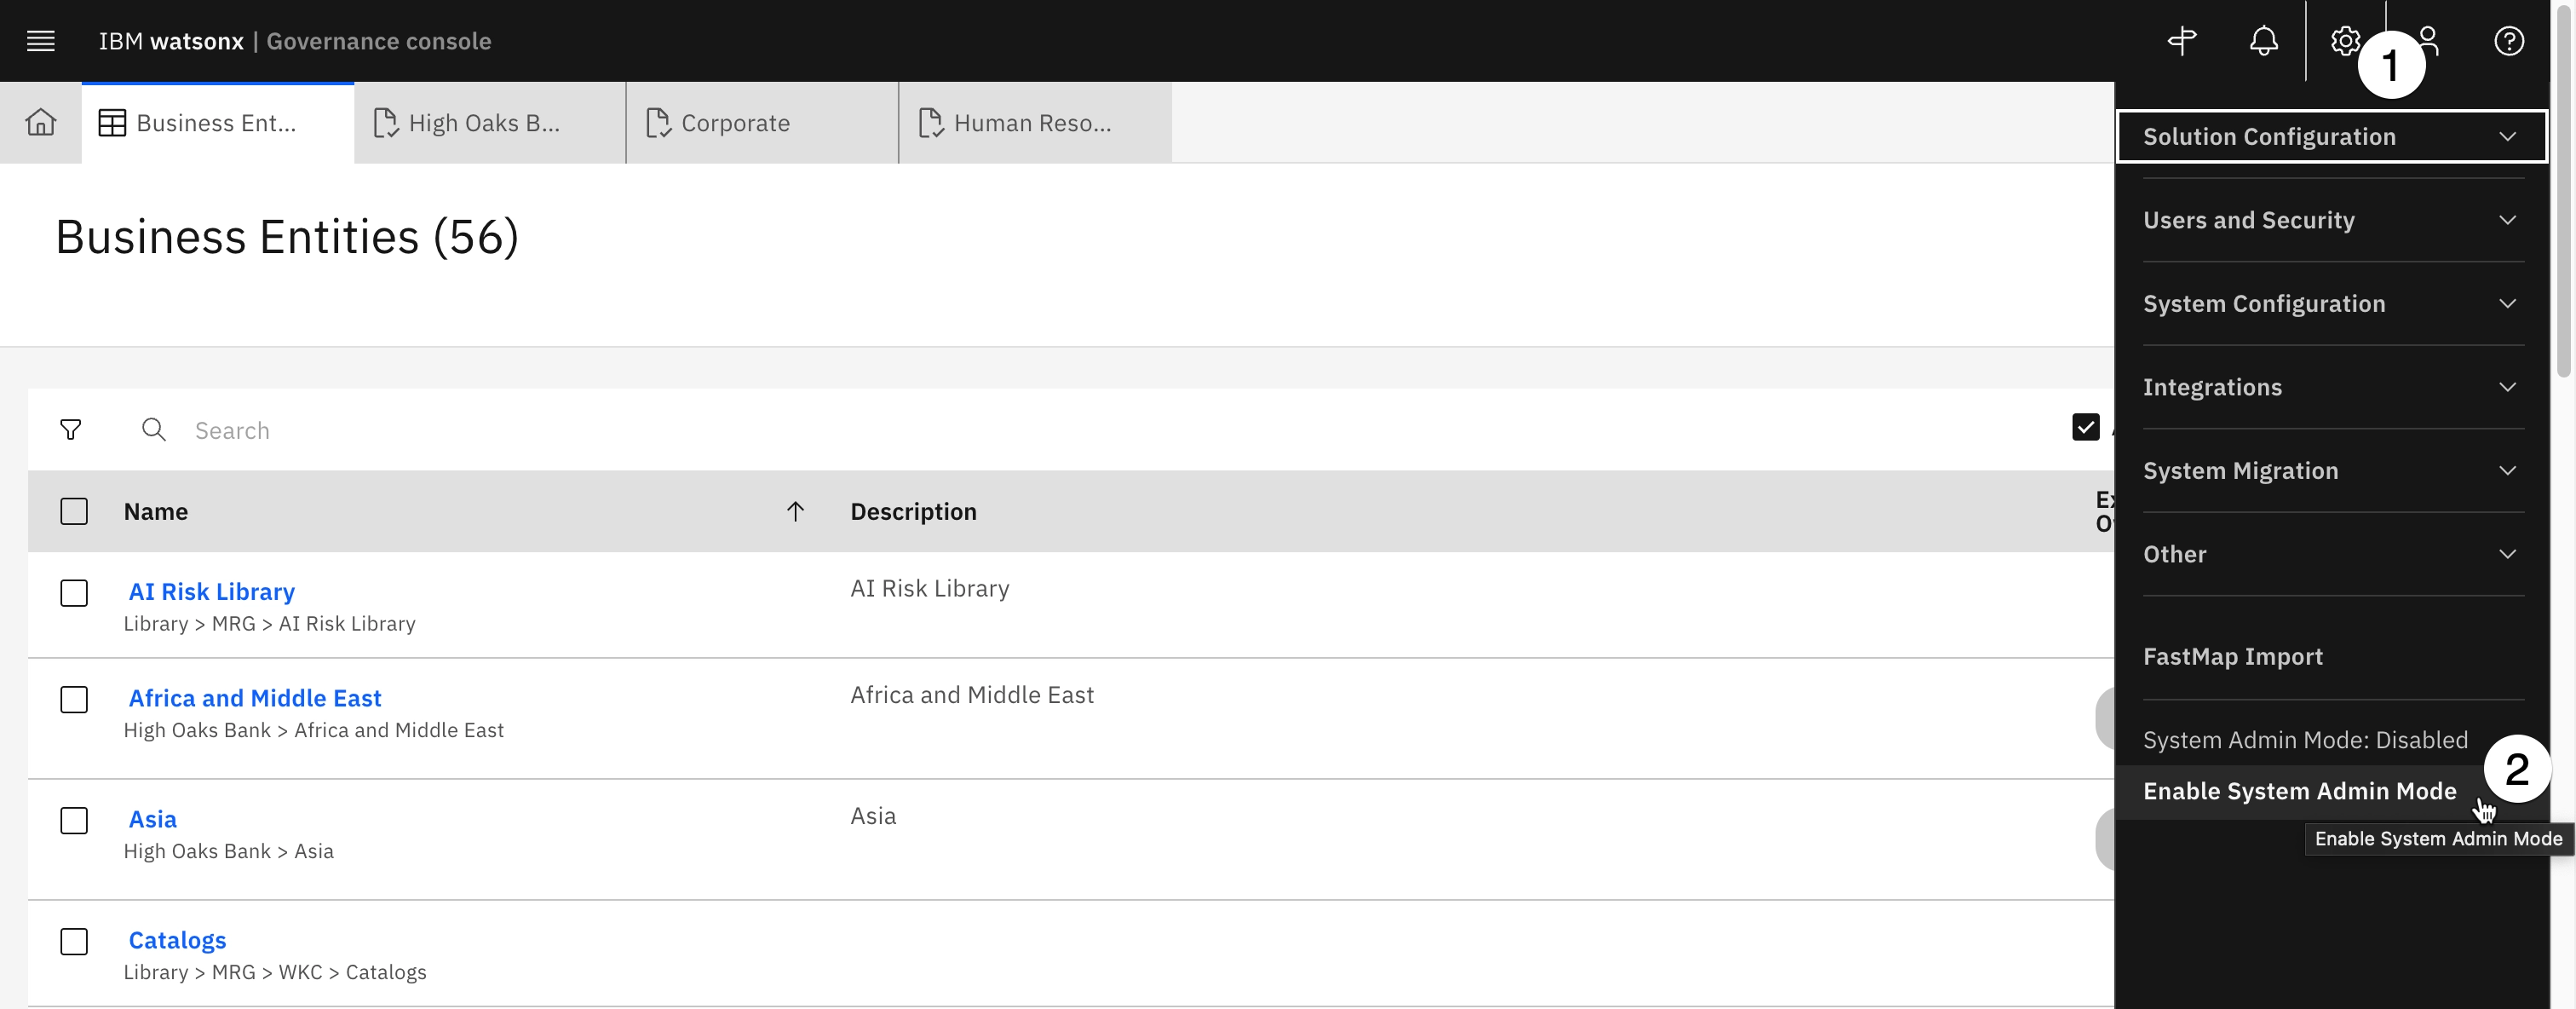Click 'Library > MRG > AI Risk Library' path
Screen dimensions: 2576x1009
pyautogui.click(x=269, y=624)
